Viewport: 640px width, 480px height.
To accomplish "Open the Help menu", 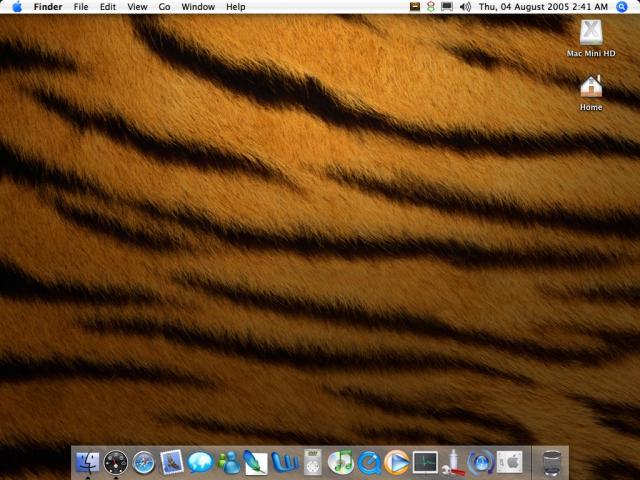I will (236, 7).
